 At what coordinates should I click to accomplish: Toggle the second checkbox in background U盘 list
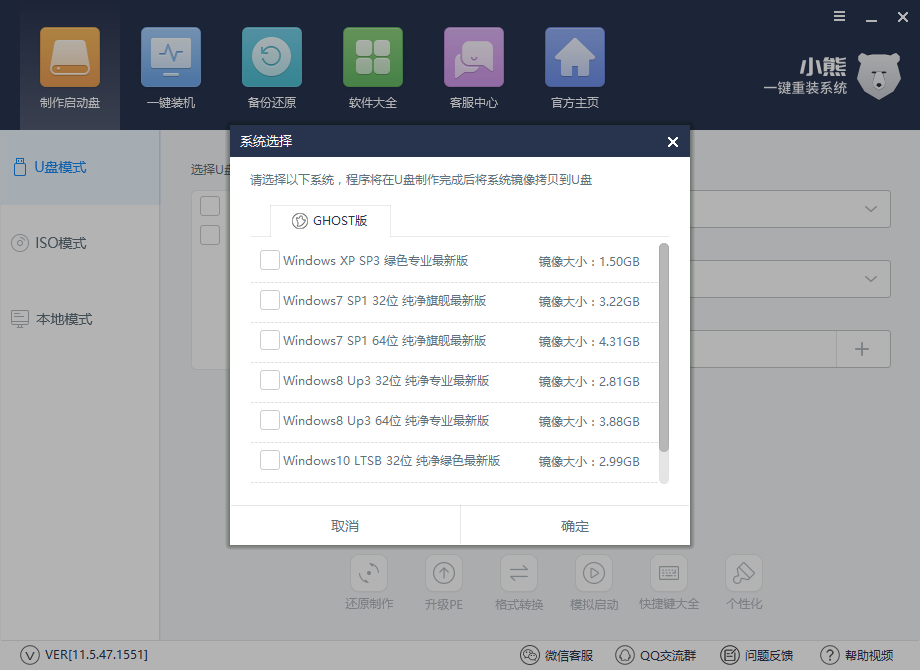pos(210,235)
